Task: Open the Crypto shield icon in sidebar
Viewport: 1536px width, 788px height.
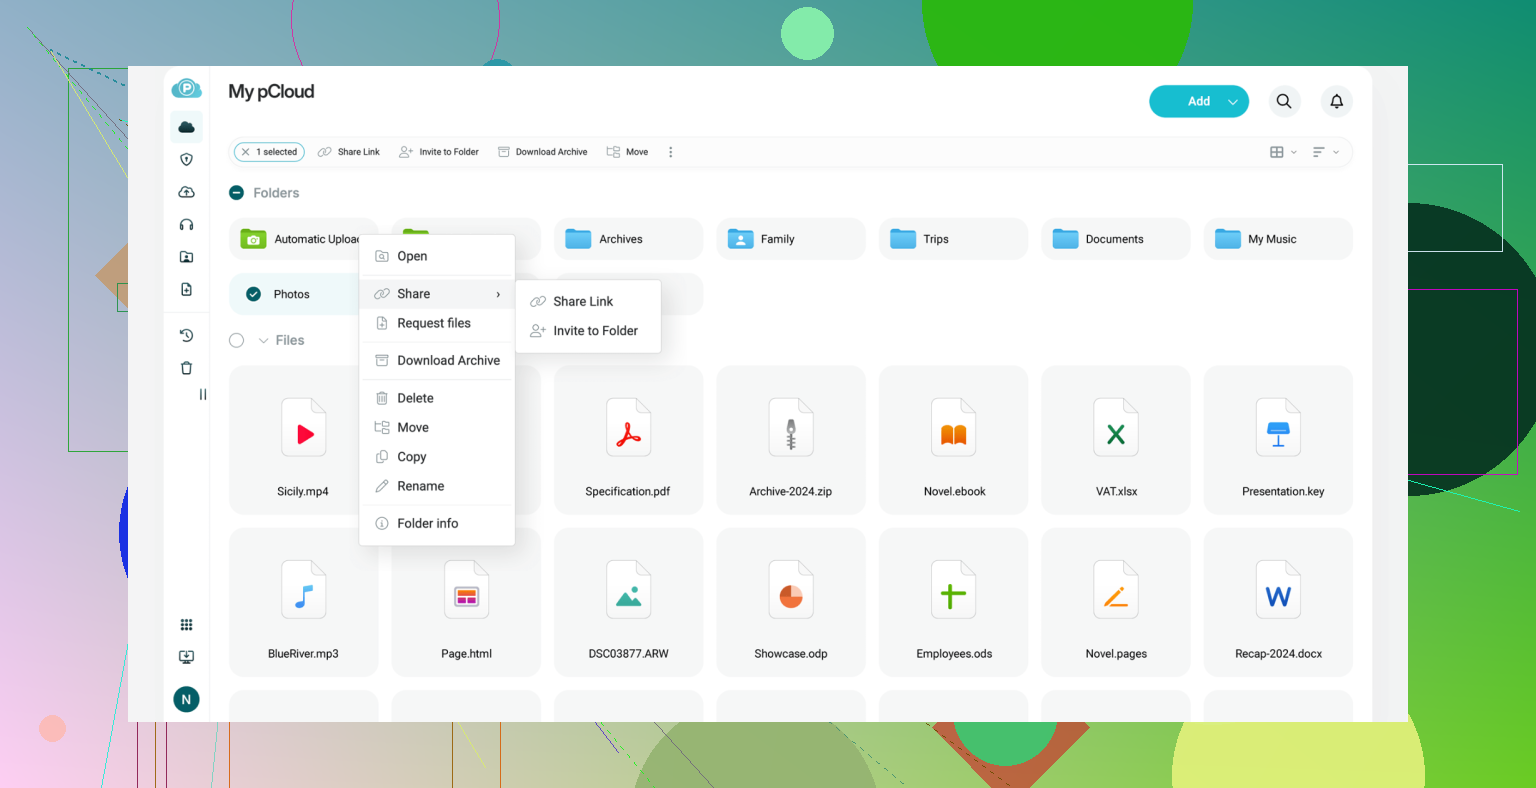Action: pos(186,160)
